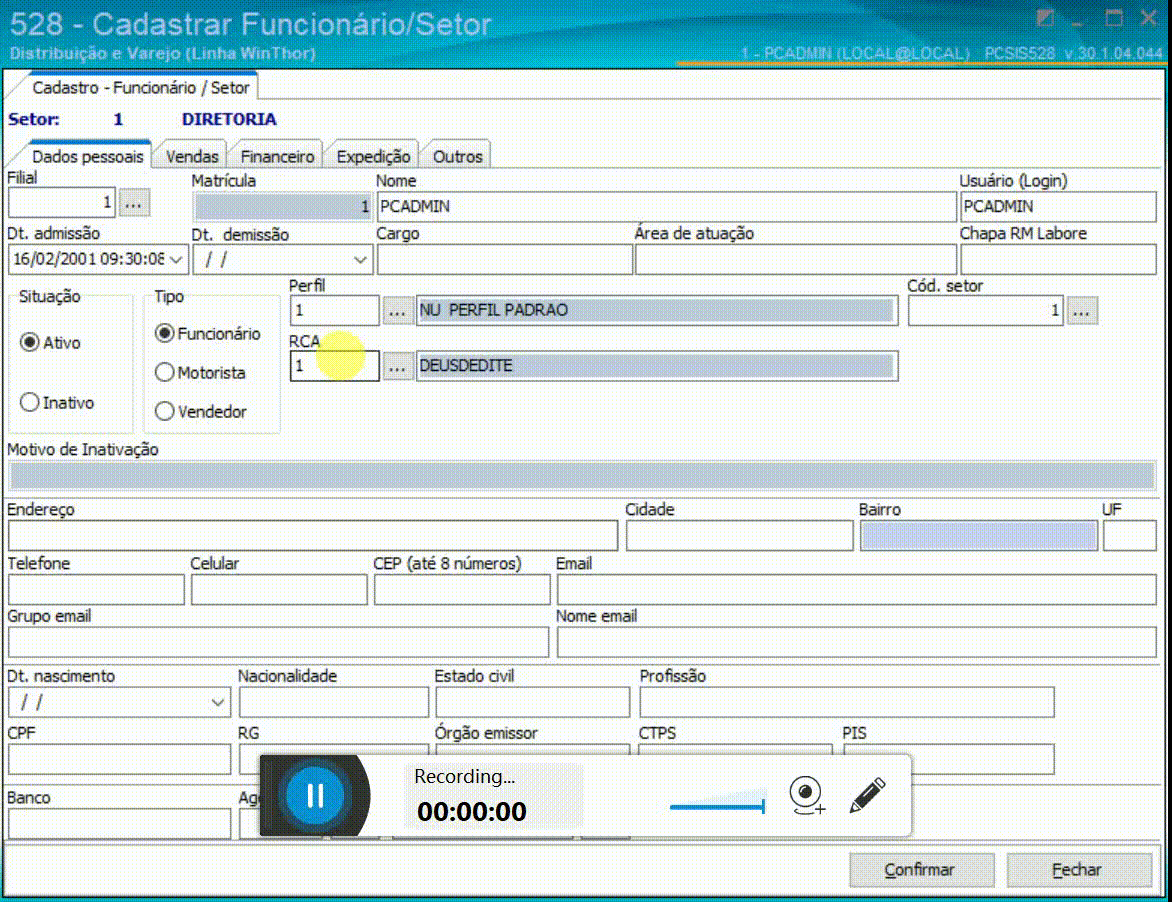Click the DEUSDEDITE RCA name field
The image size is (1172, 902).
[656, 366]
